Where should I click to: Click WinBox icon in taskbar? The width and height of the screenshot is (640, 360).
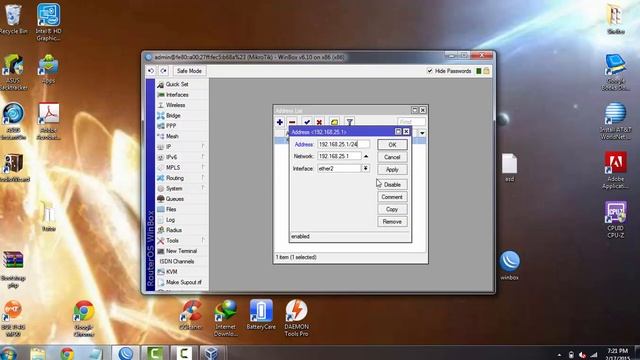(126, 353)
